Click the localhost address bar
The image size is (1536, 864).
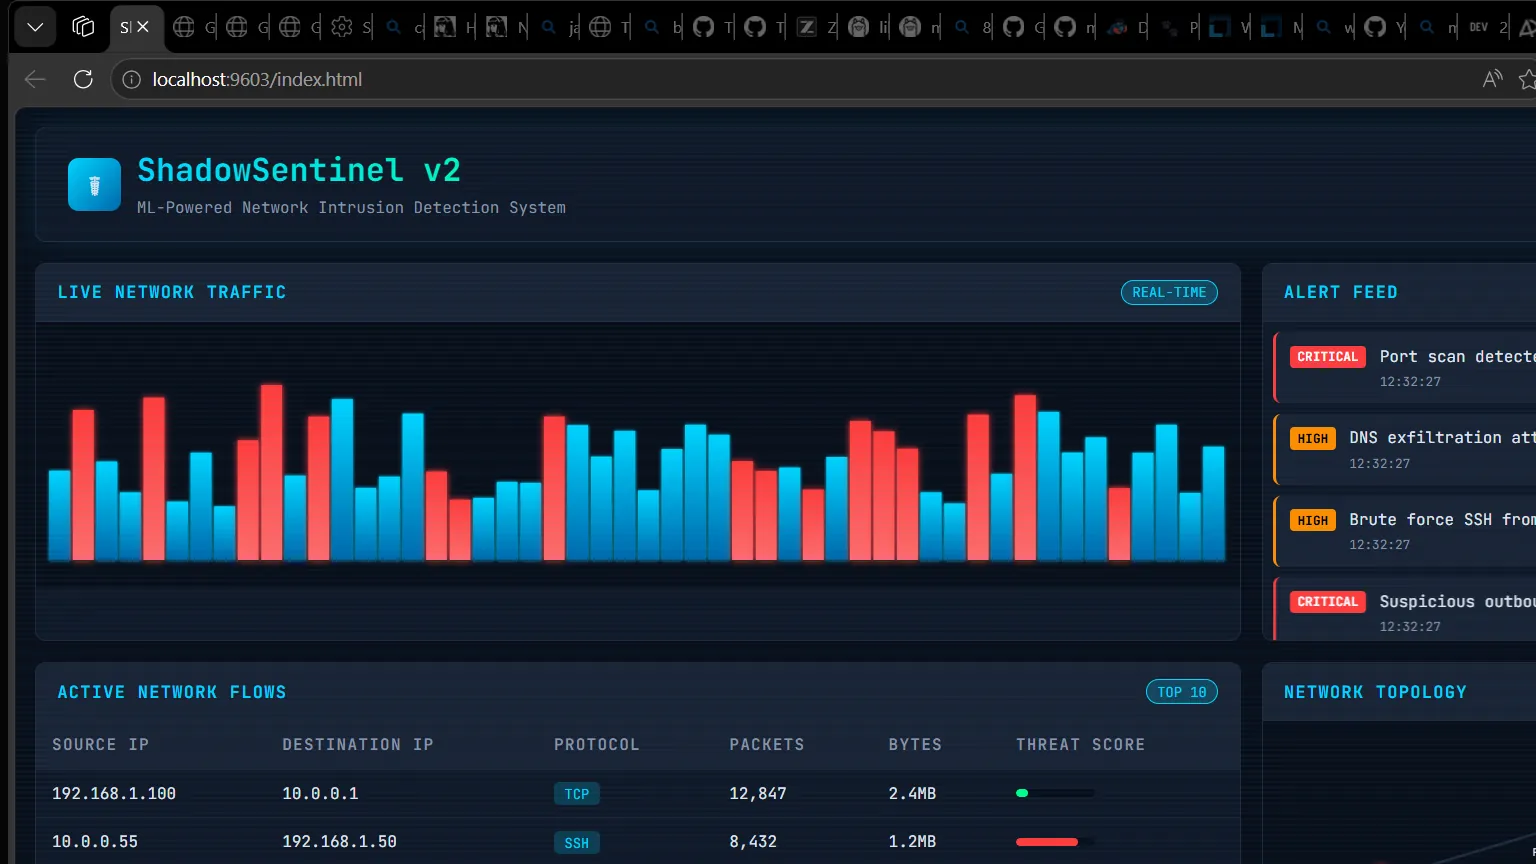point(800,79)
